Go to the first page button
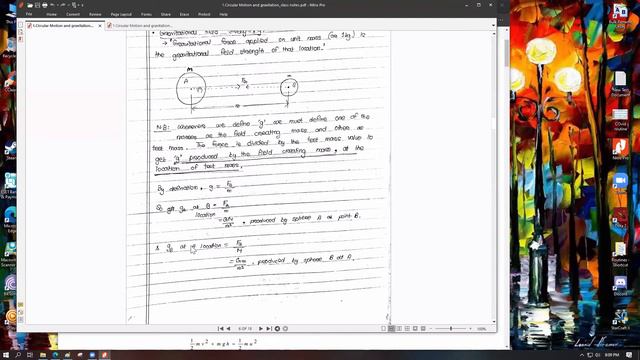 click(220, 329)
